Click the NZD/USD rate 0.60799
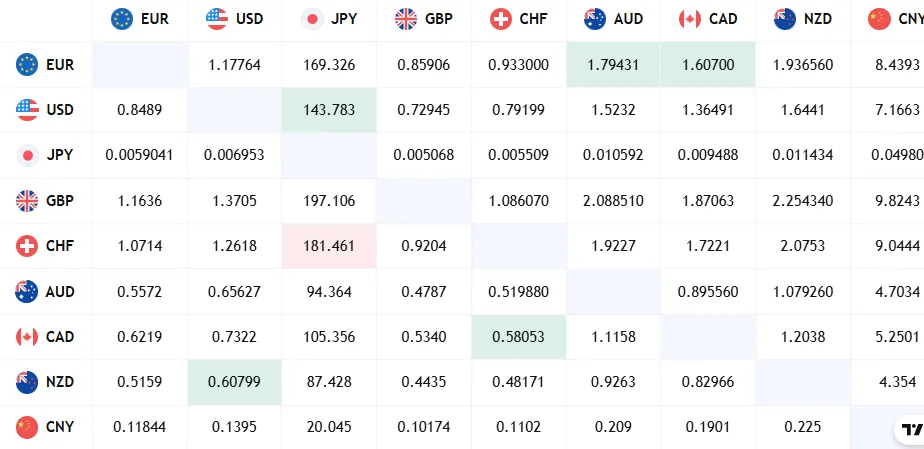 click(x=234, y=382)
